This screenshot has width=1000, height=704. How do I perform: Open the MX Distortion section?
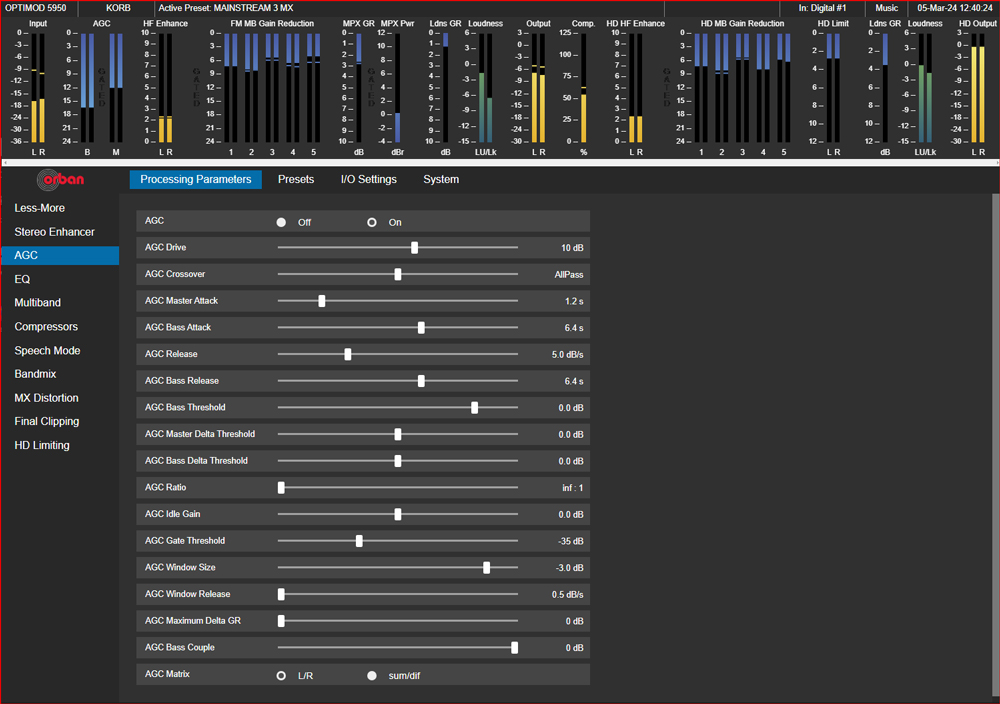click(x=47, y=398)
